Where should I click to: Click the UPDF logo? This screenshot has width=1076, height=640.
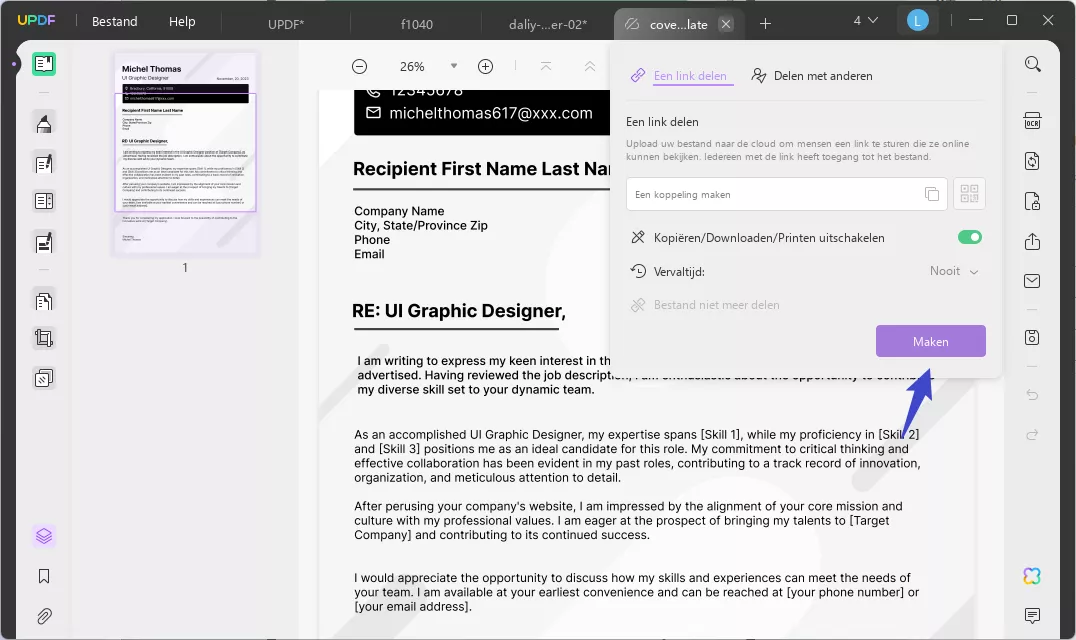click(x=36, y=21)
